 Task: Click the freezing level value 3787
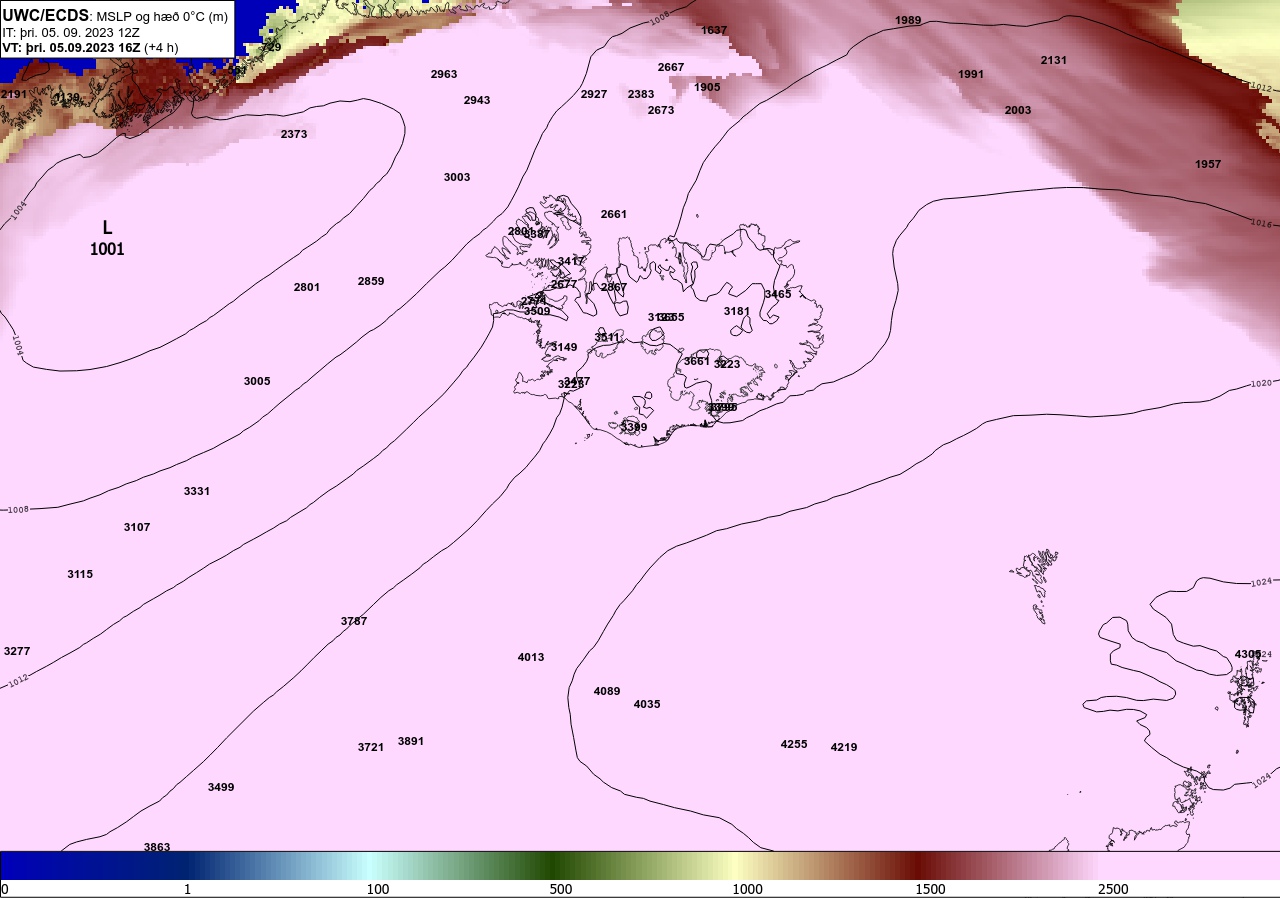[354, 621]
